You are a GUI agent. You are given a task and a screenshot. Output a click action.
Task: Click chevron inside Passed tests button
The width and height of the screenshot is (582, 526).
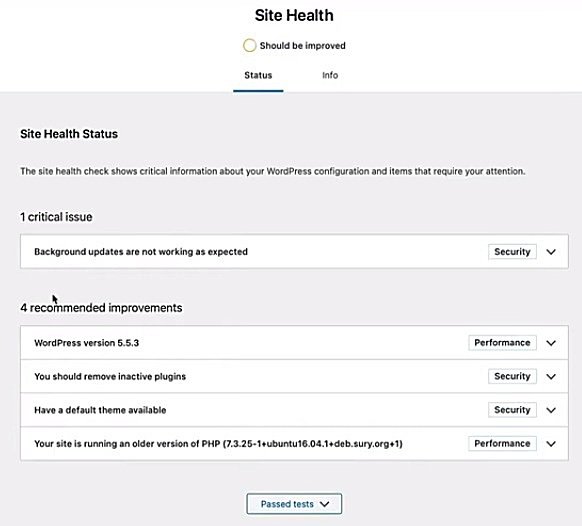pos(325,504)
